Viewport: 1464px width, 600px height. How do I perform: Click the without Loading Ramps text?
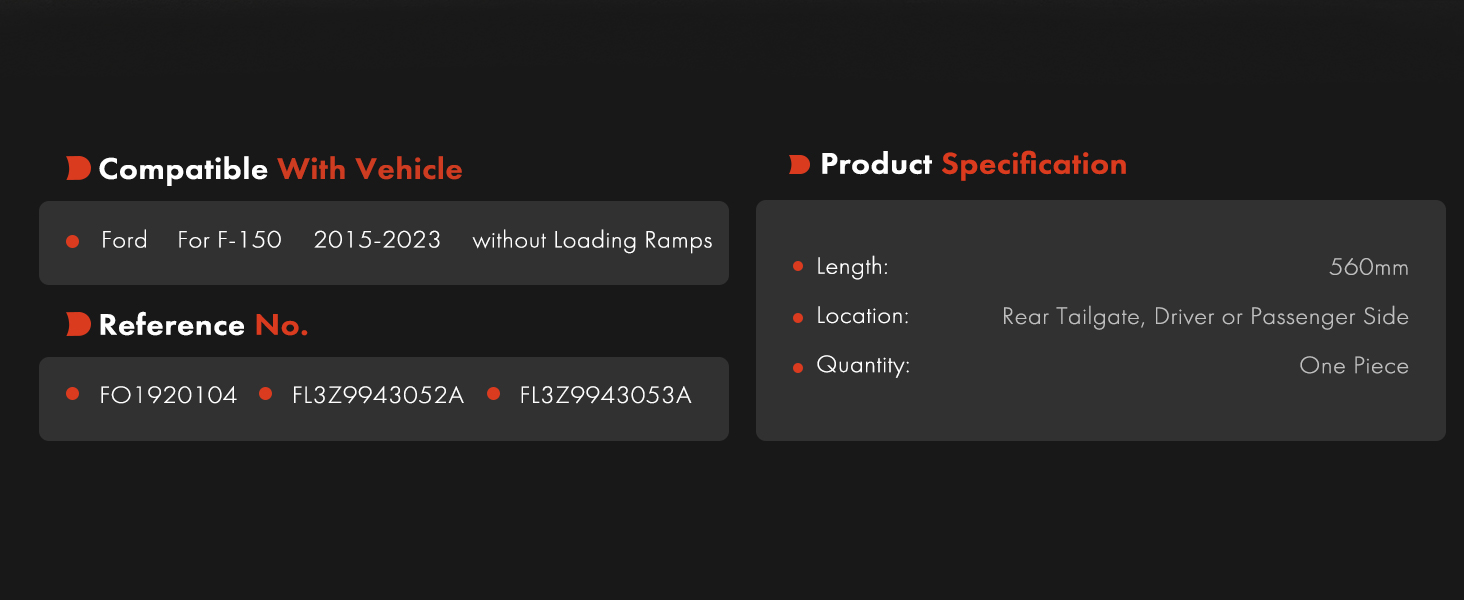click(x=592, y=241)
